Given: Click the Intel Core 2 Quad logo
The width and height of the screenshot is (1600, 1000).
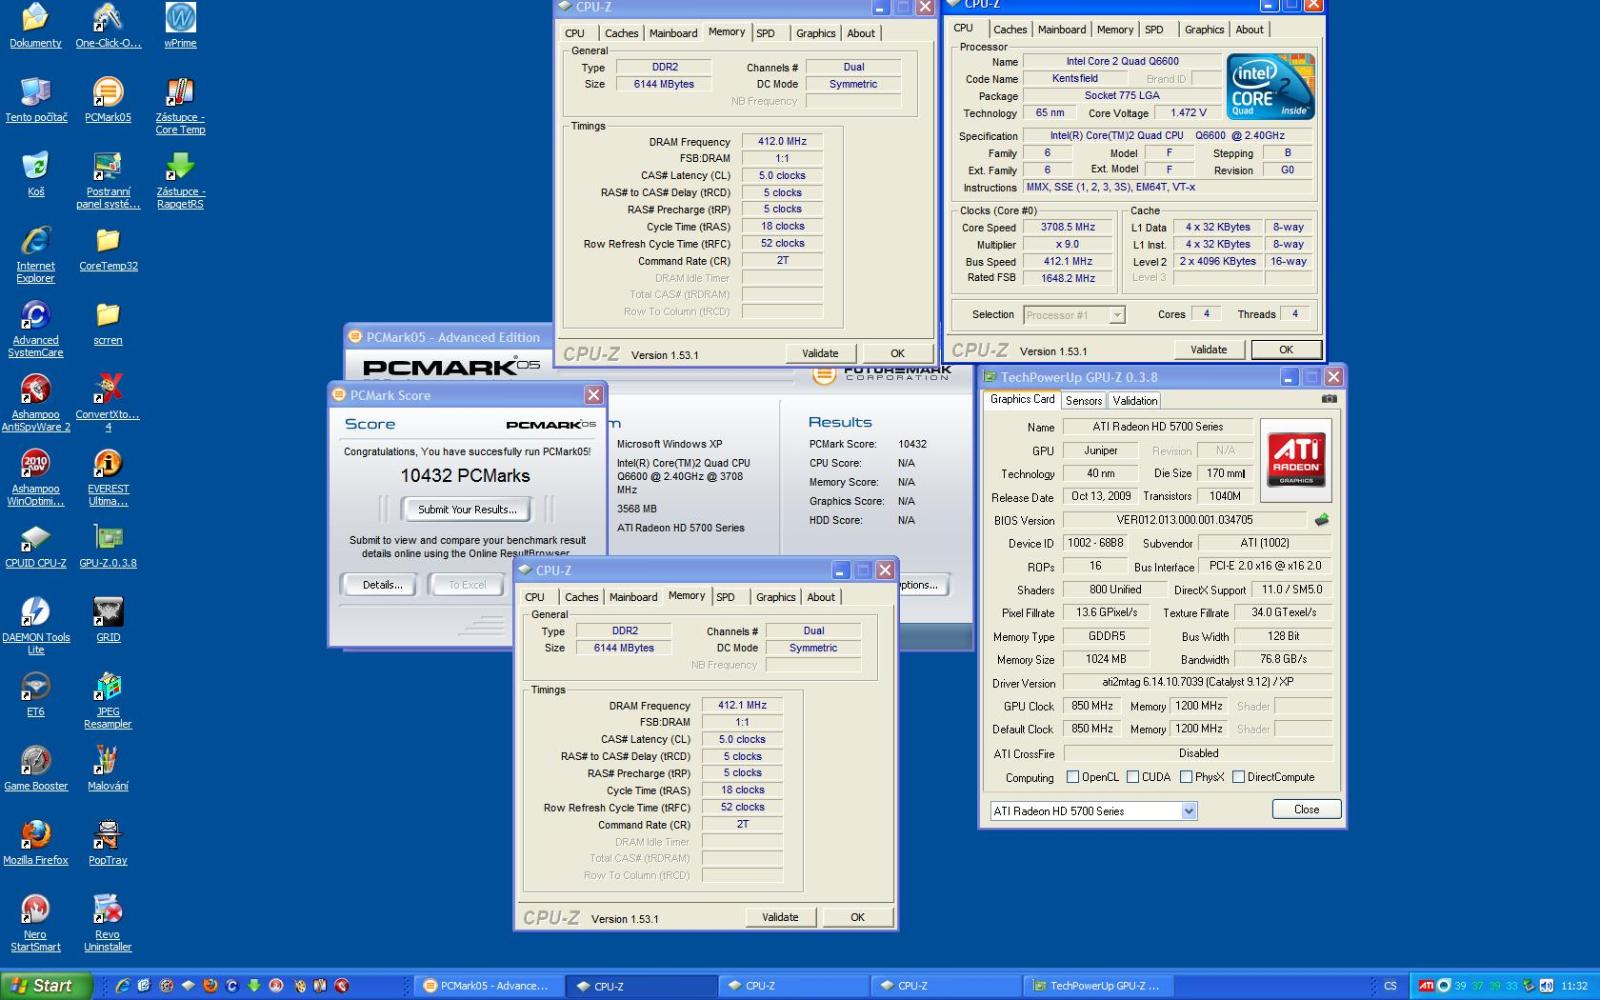Looking at the screenshot, I should [1271, 87].
